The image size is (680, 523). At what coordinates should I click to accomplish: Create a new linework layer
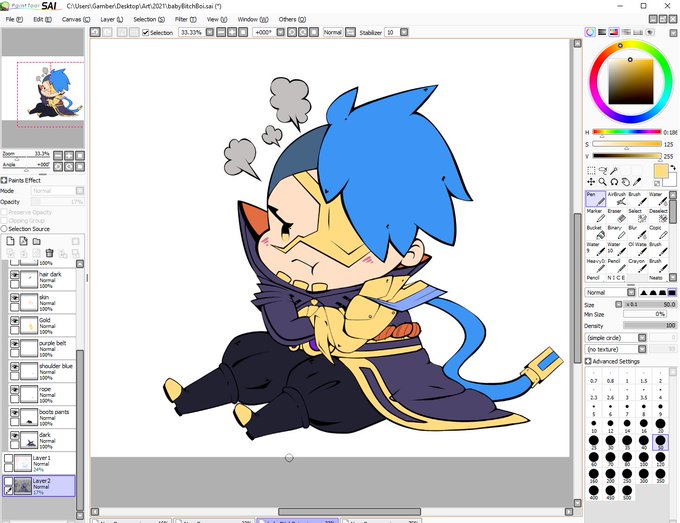(23, 241)
